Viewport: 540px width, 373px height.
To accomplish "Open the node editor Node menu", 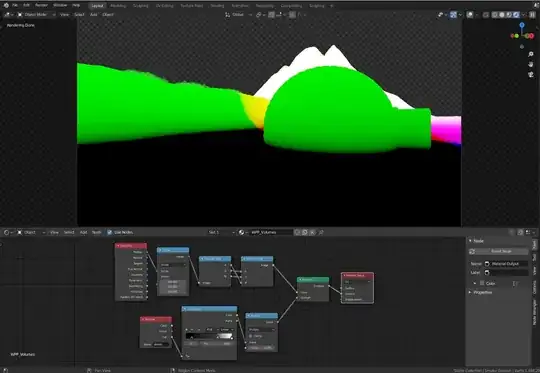I will [96, 232].
